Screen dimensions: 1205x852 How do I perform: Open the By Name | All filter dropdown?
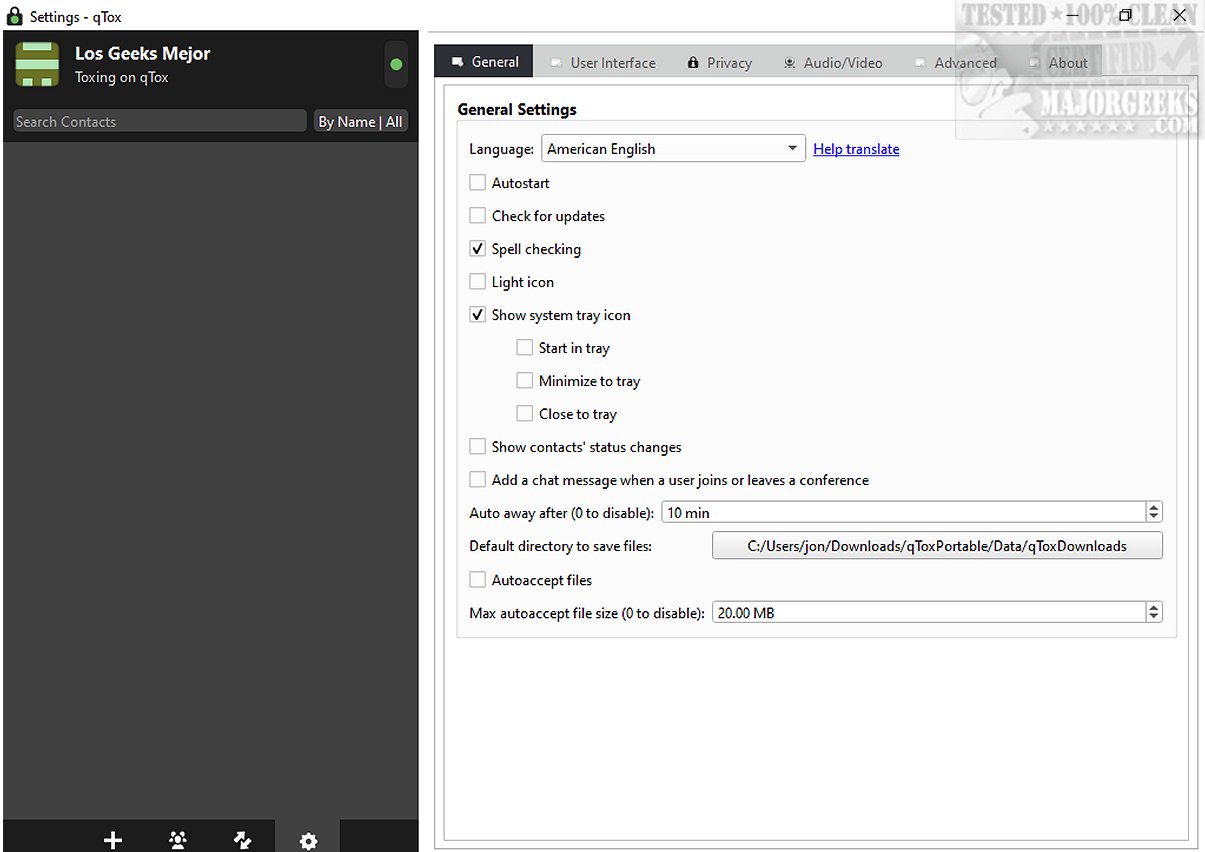click(x=360, y=122)
